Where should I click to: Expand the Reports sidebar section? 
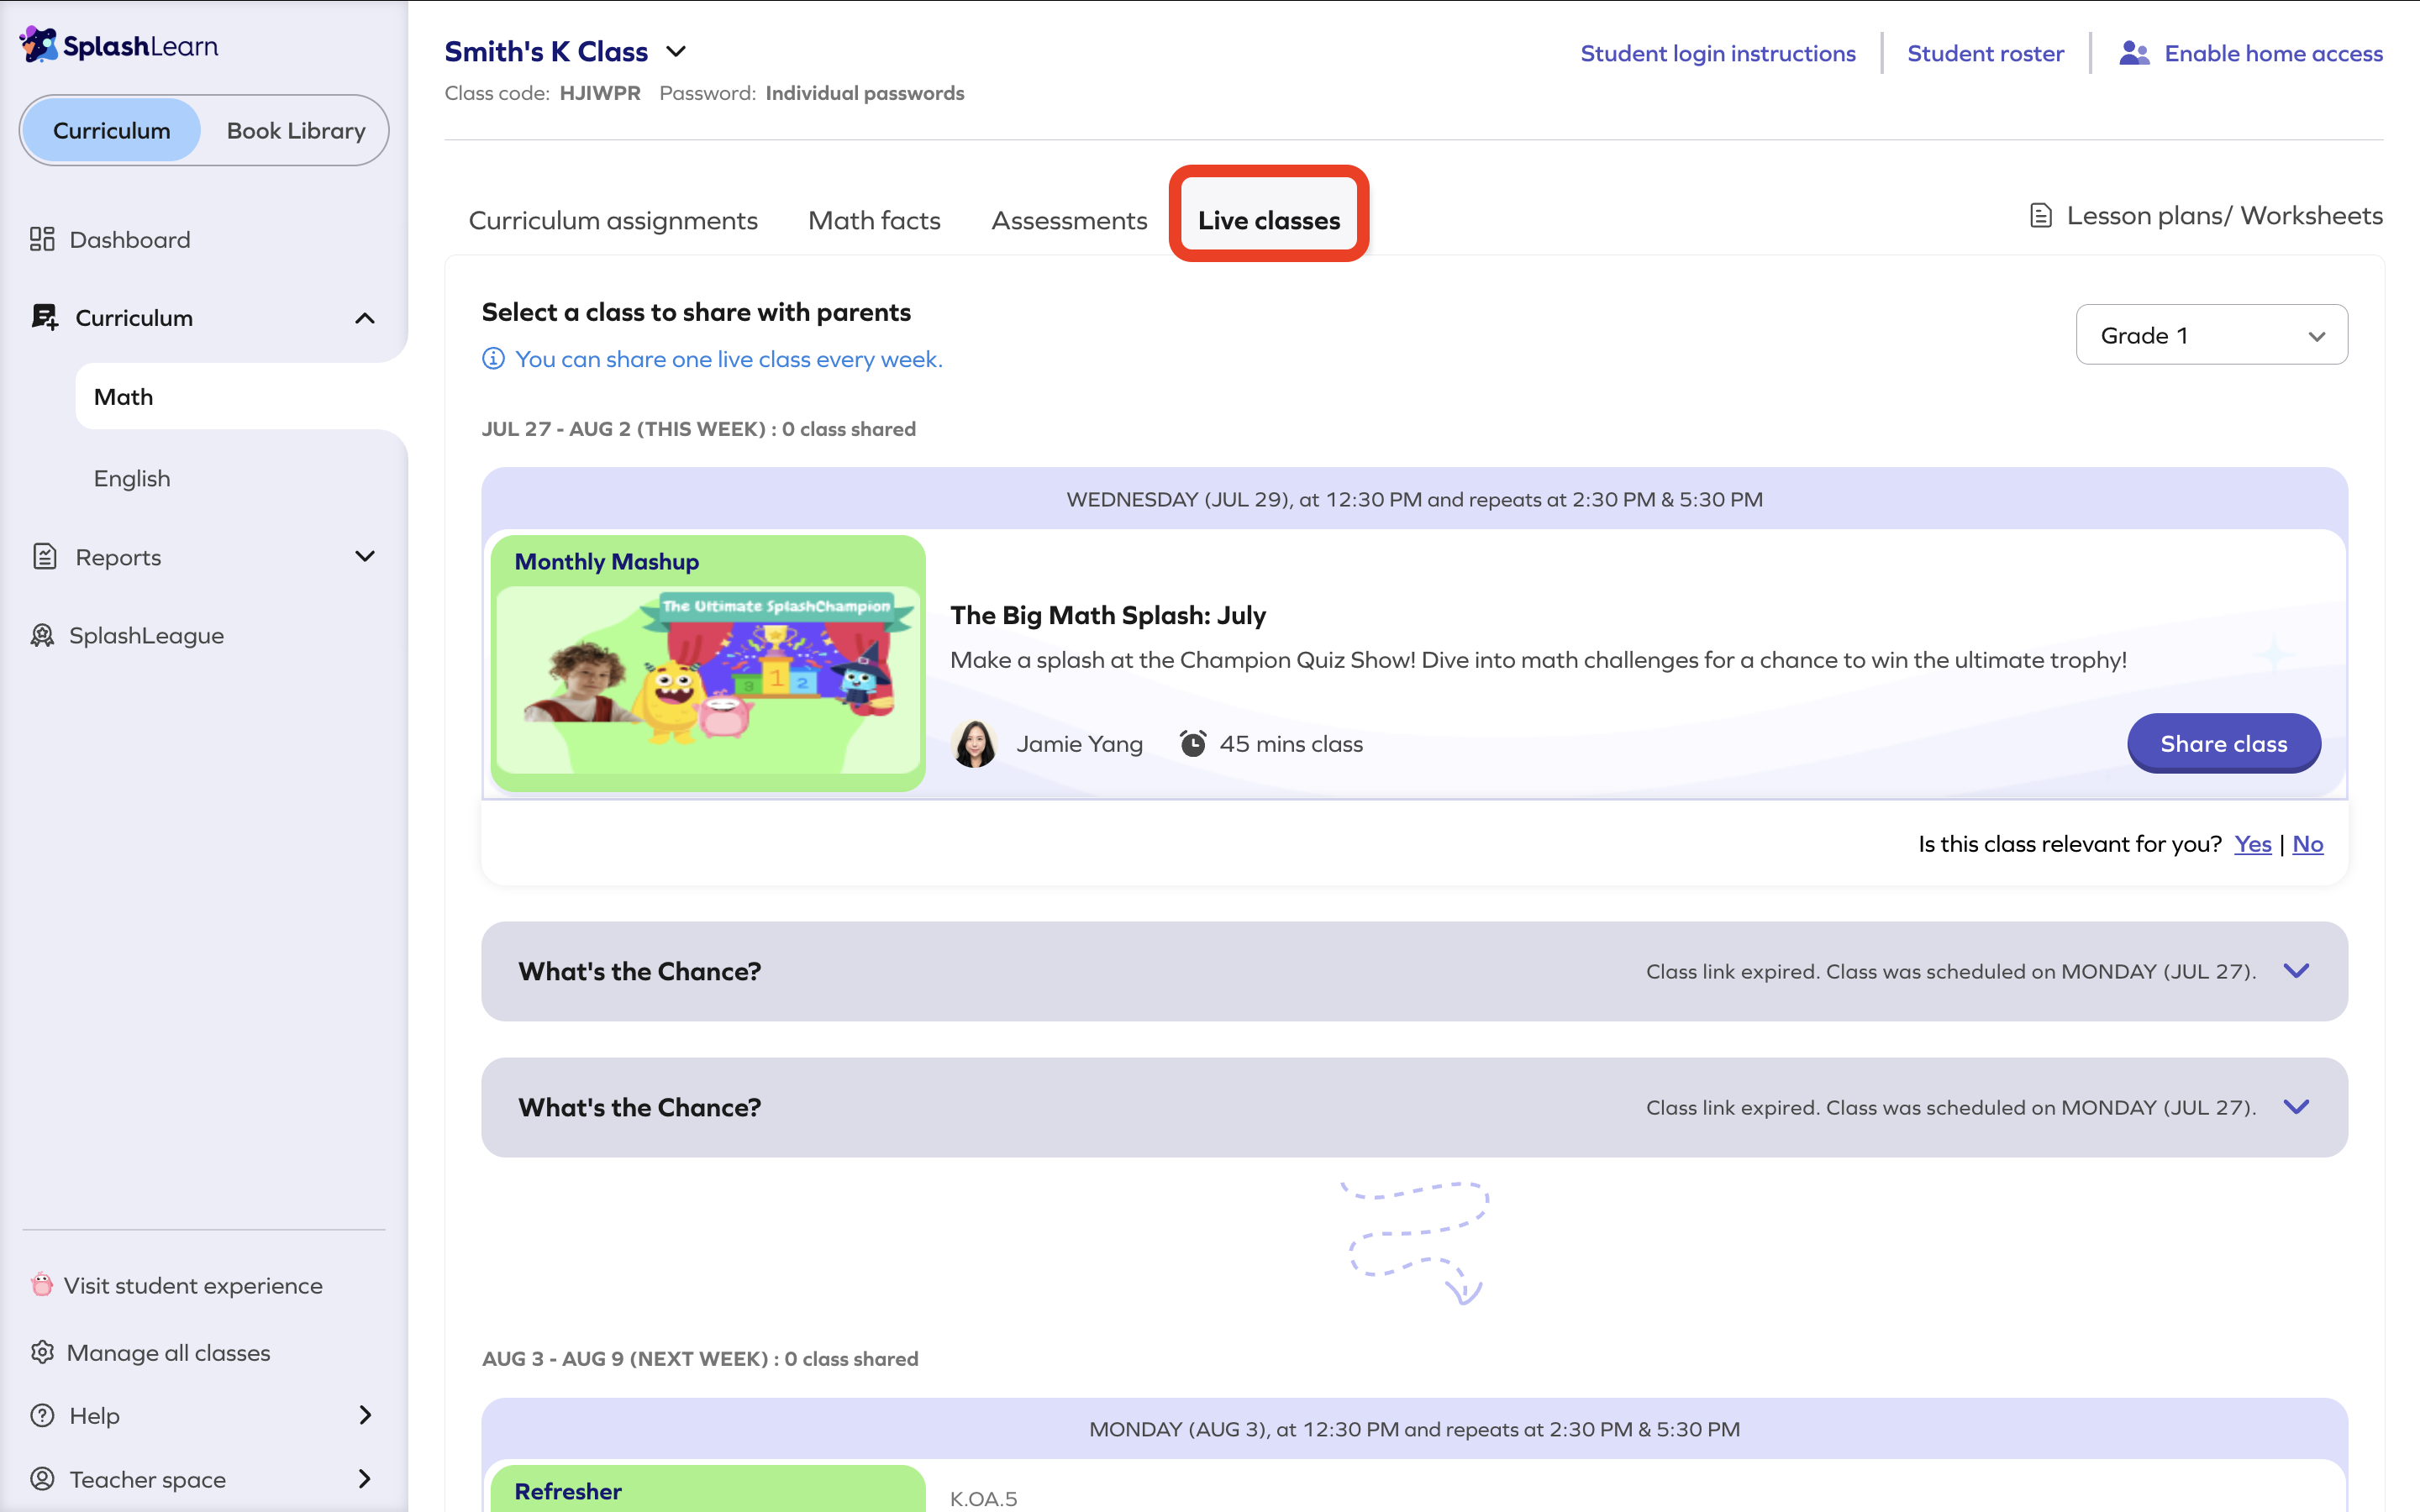(365, 556)
